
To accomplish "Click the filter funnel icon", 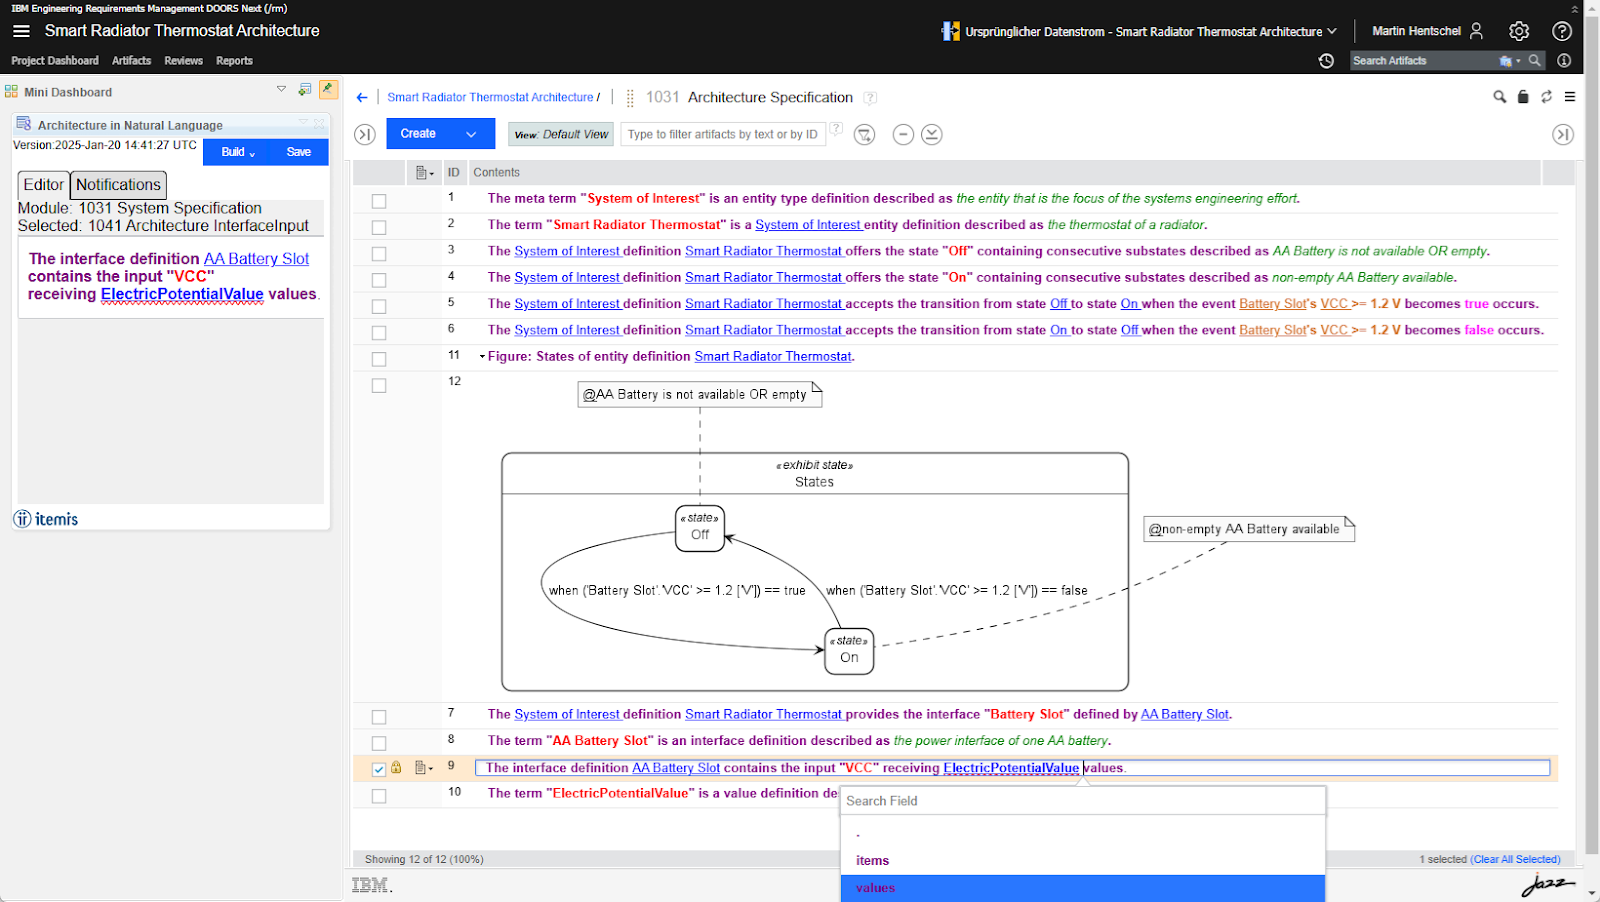I will 865,134.
